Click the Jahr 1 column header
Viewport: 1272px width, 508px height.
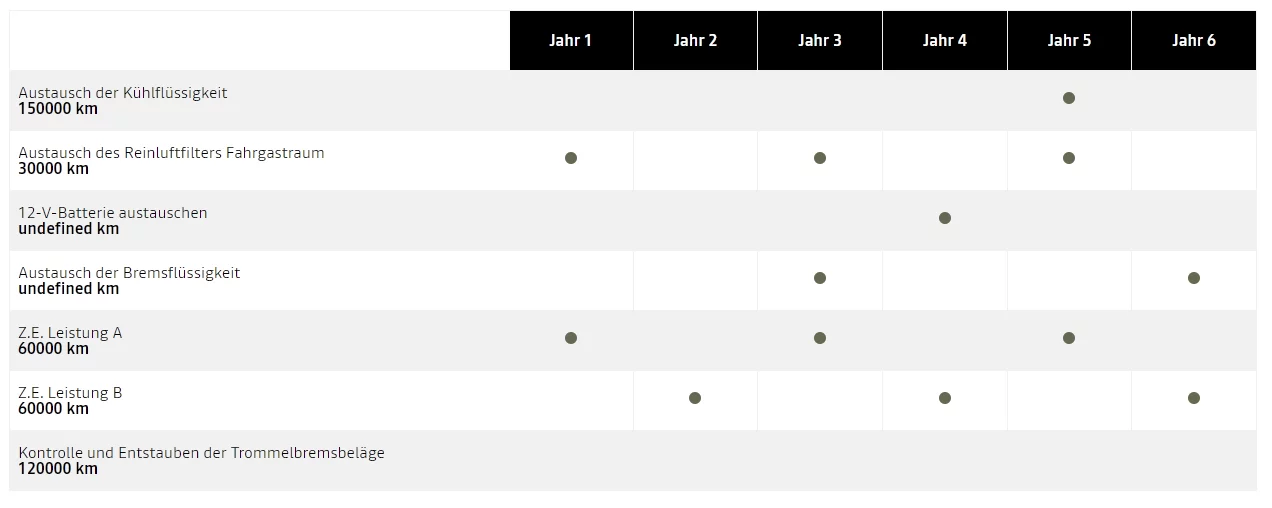click(x=571, y=41)
